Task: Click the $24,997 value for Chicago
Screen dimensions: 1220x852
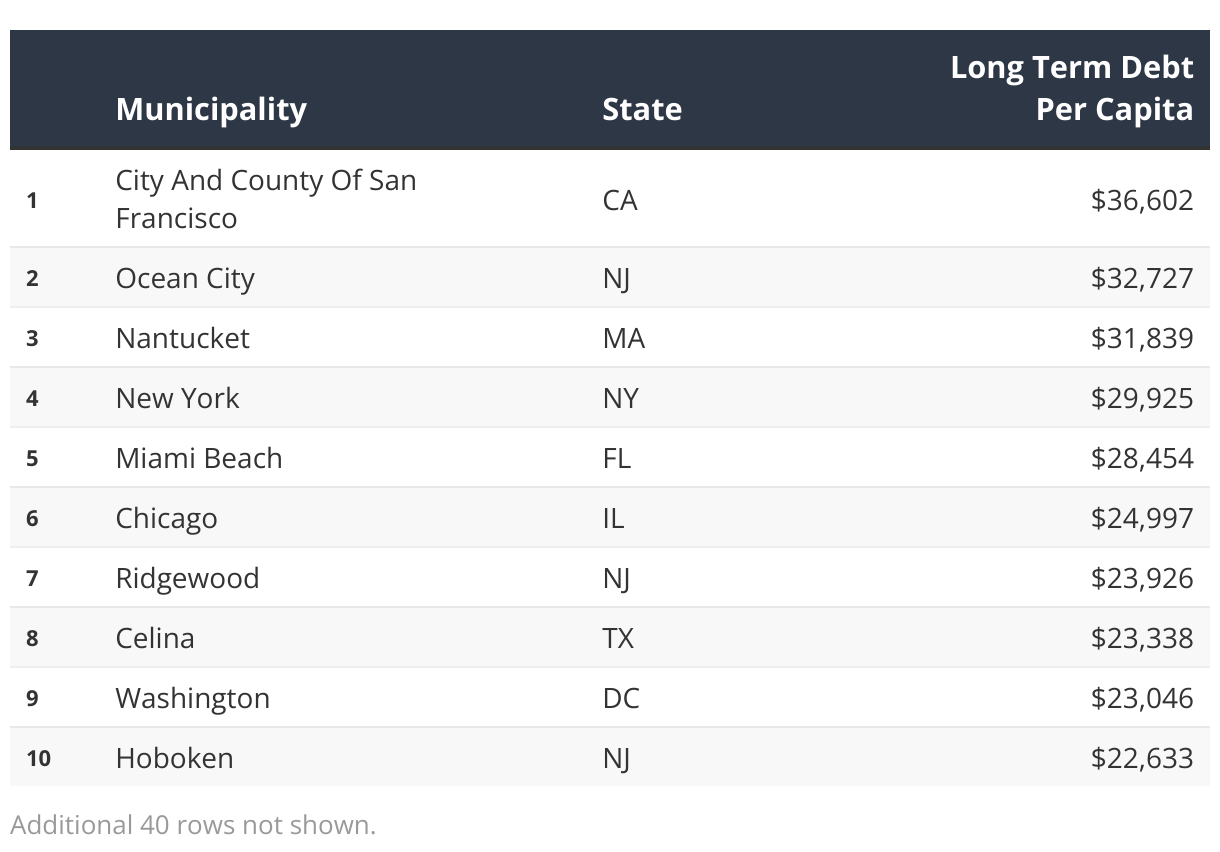Action: [1142, 518]
